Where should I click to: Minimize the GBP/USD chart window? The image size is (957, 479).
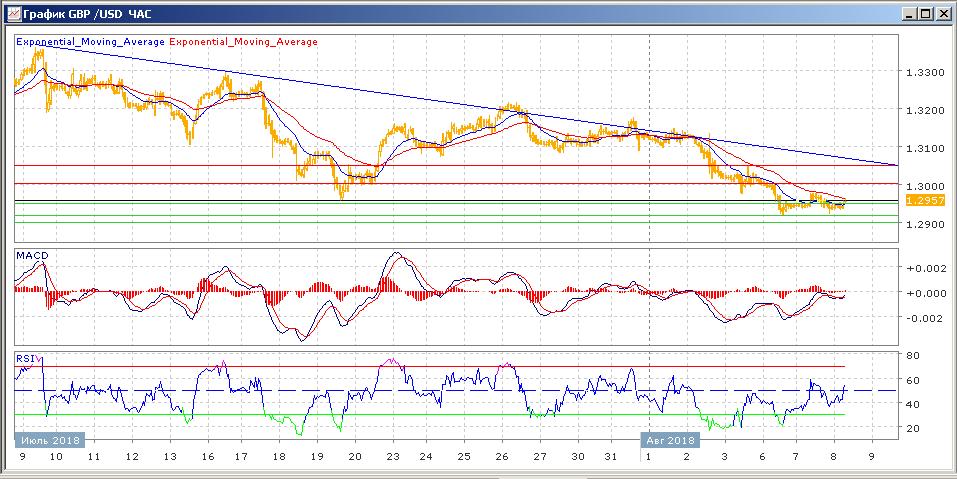[907, 13]
